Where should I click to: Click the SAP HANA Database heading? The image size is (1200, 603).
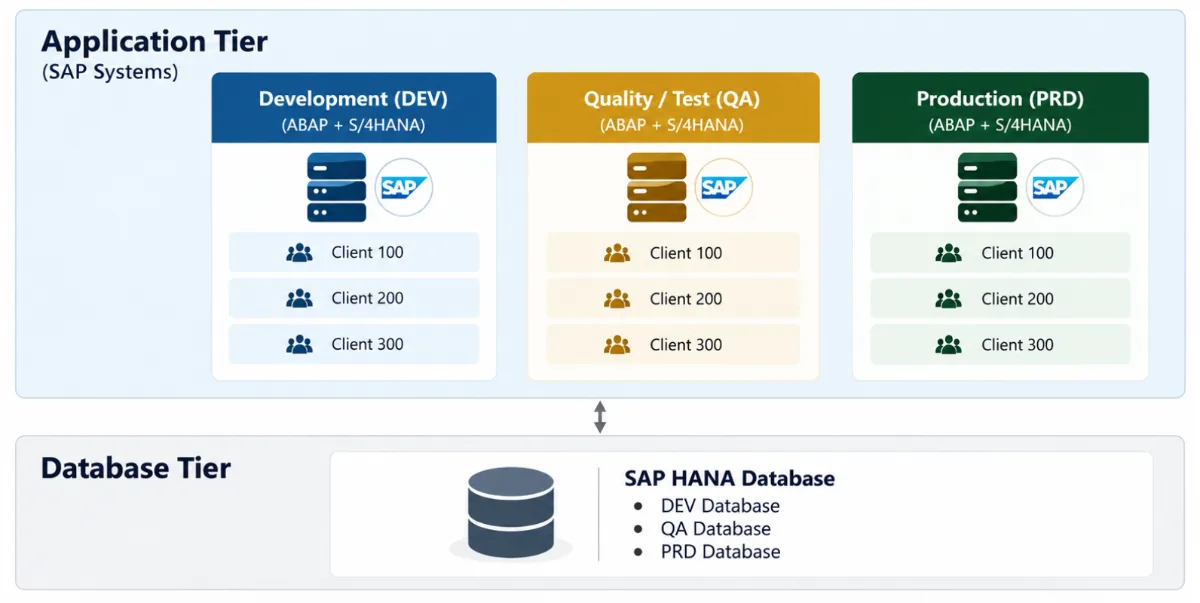point(730,478)
